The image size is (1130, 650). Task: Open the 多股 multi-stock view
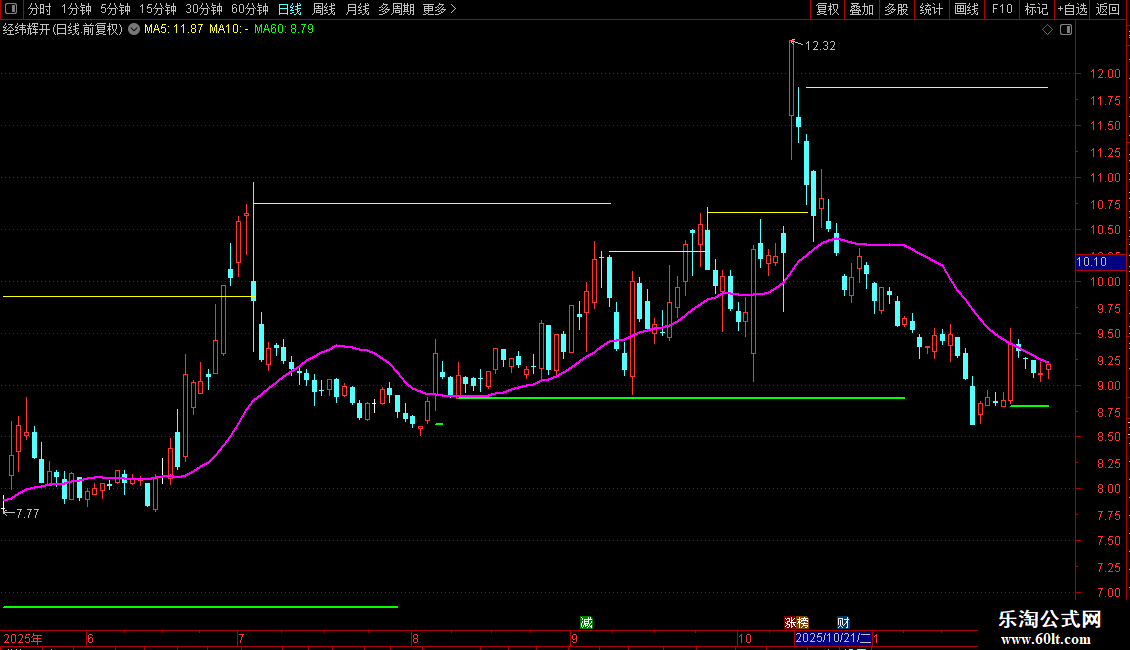coord(896,9)
